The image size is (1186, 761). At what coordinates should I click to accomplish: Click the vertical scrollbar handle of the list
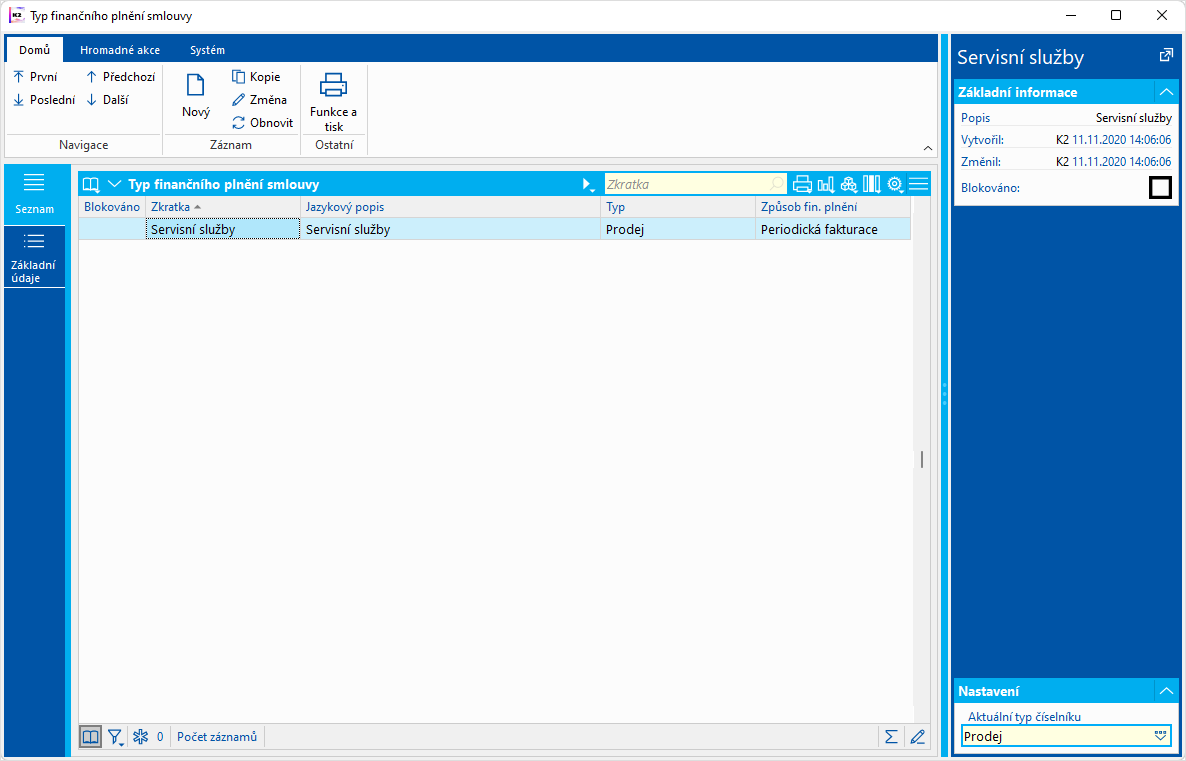click(921, 459)
